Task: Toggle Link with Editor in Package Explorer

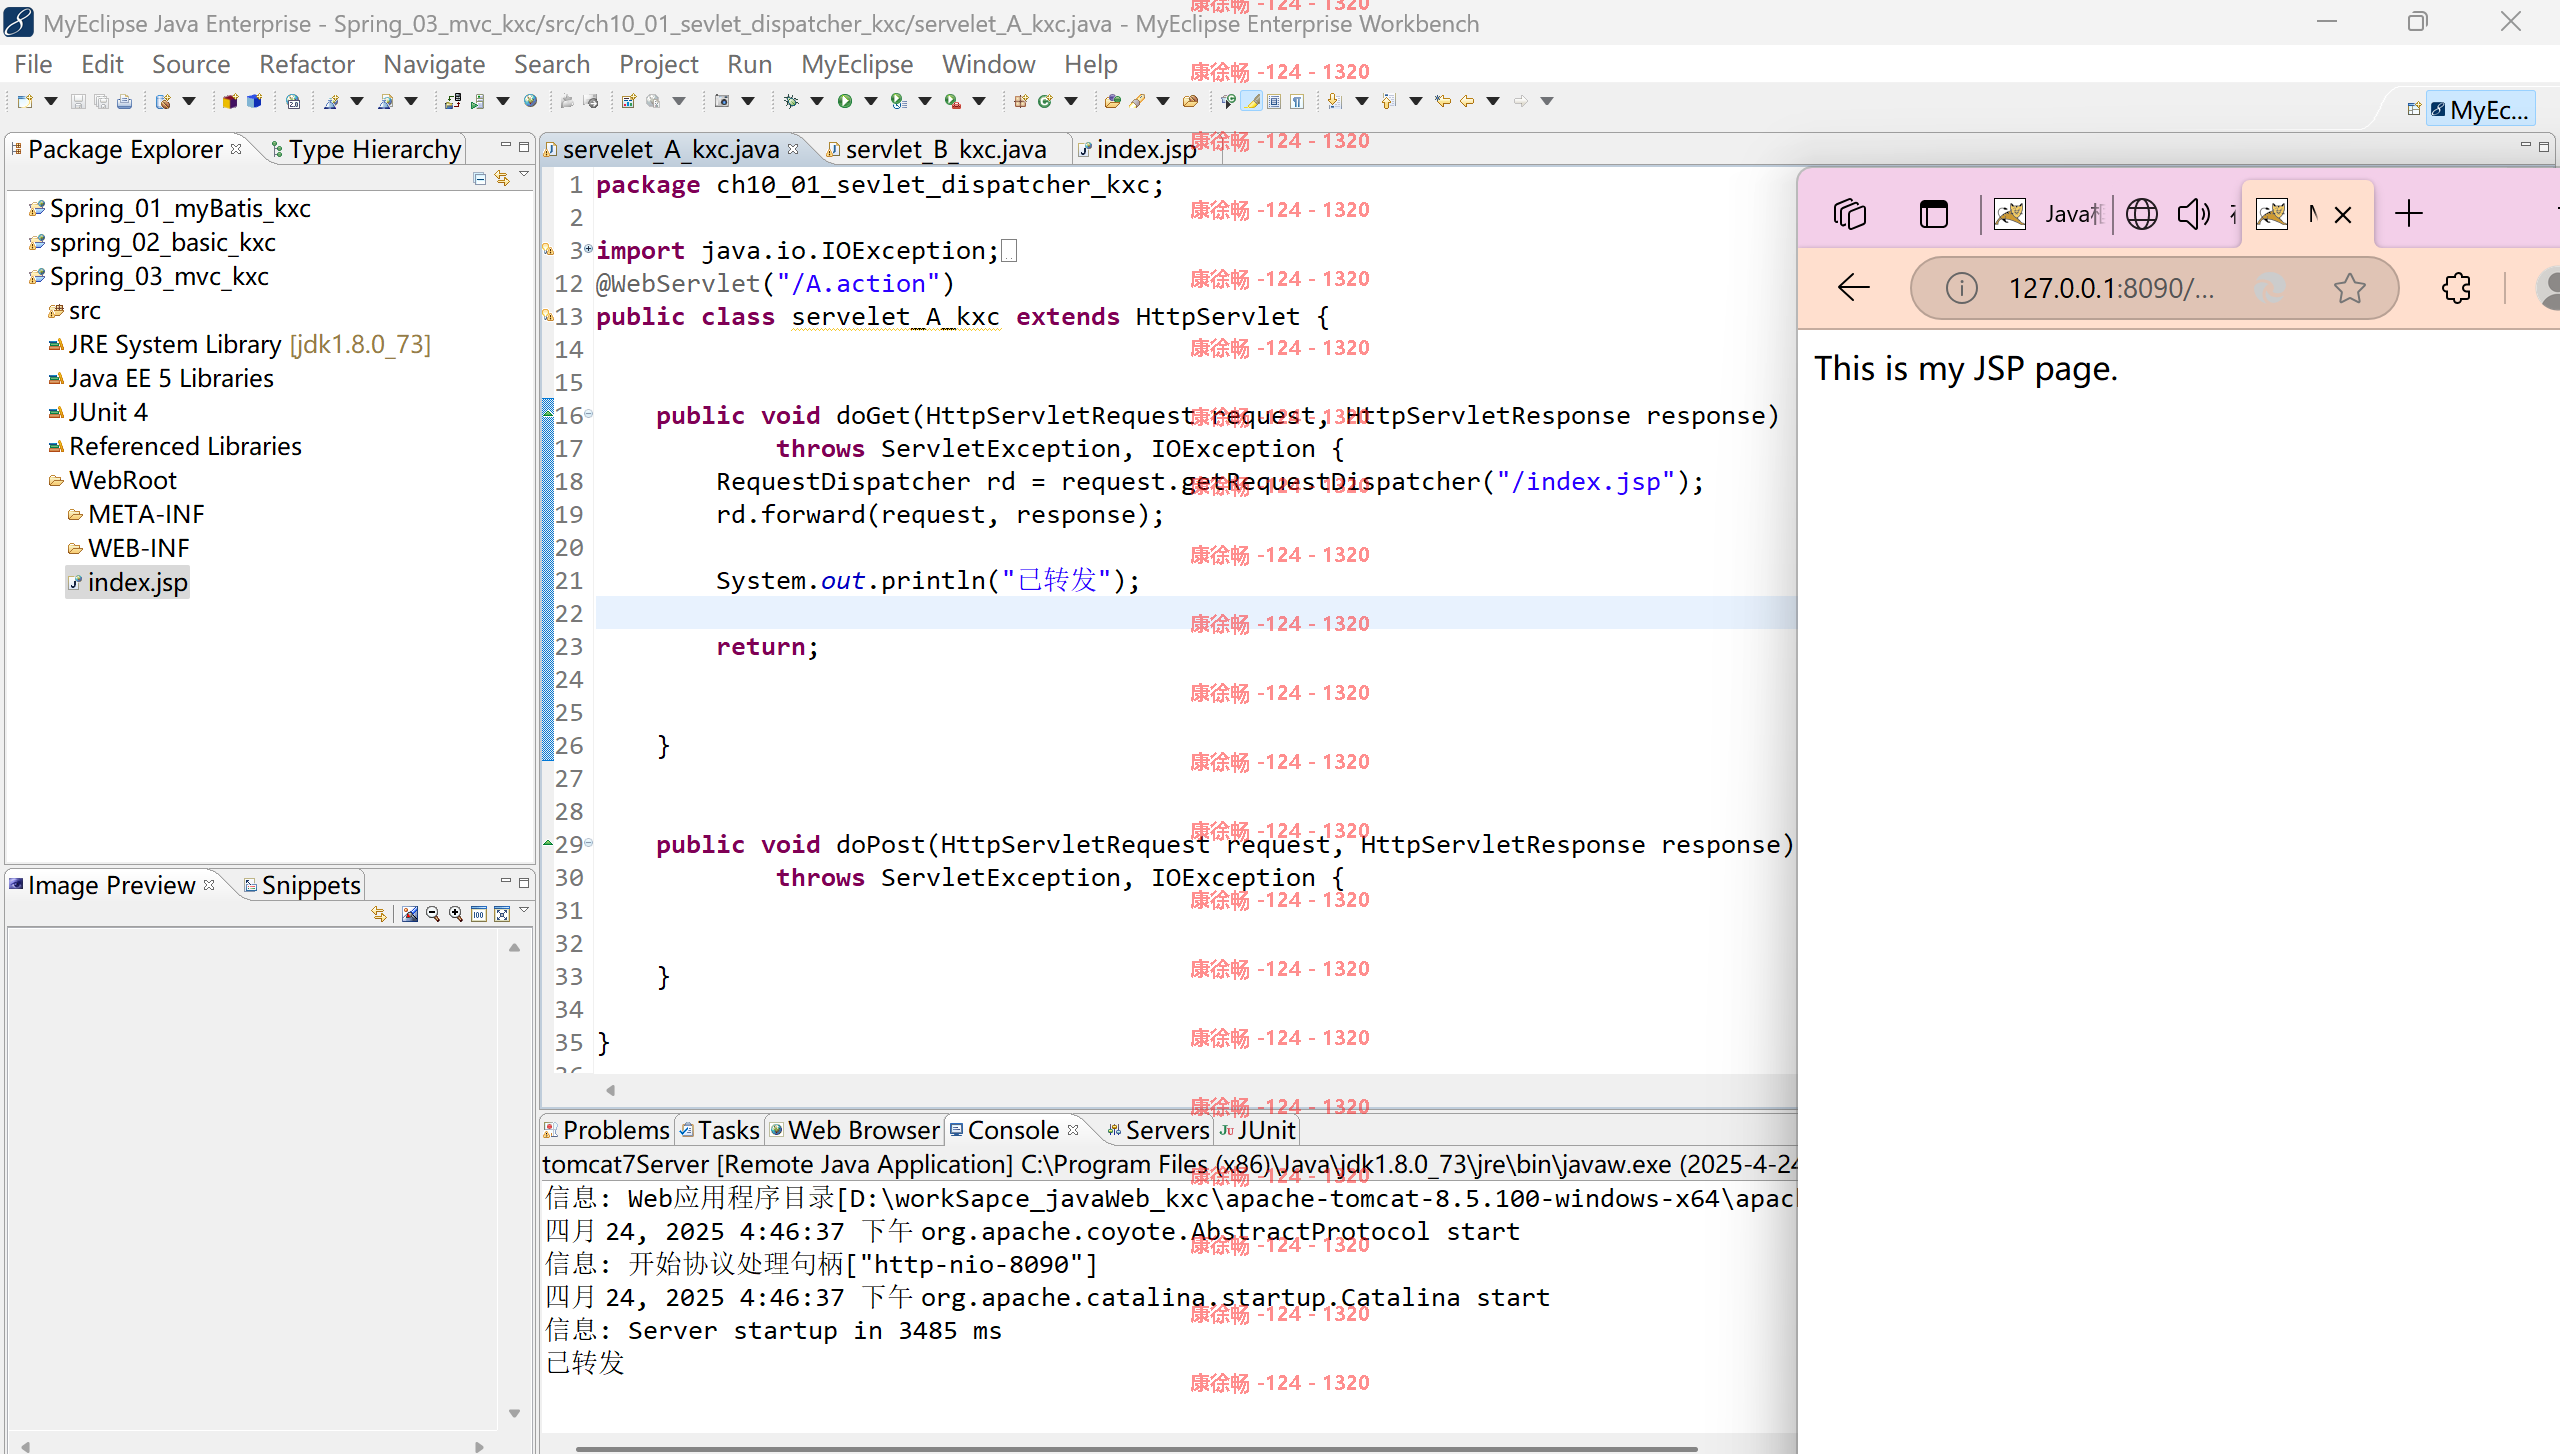Action: tap(502, 178)
